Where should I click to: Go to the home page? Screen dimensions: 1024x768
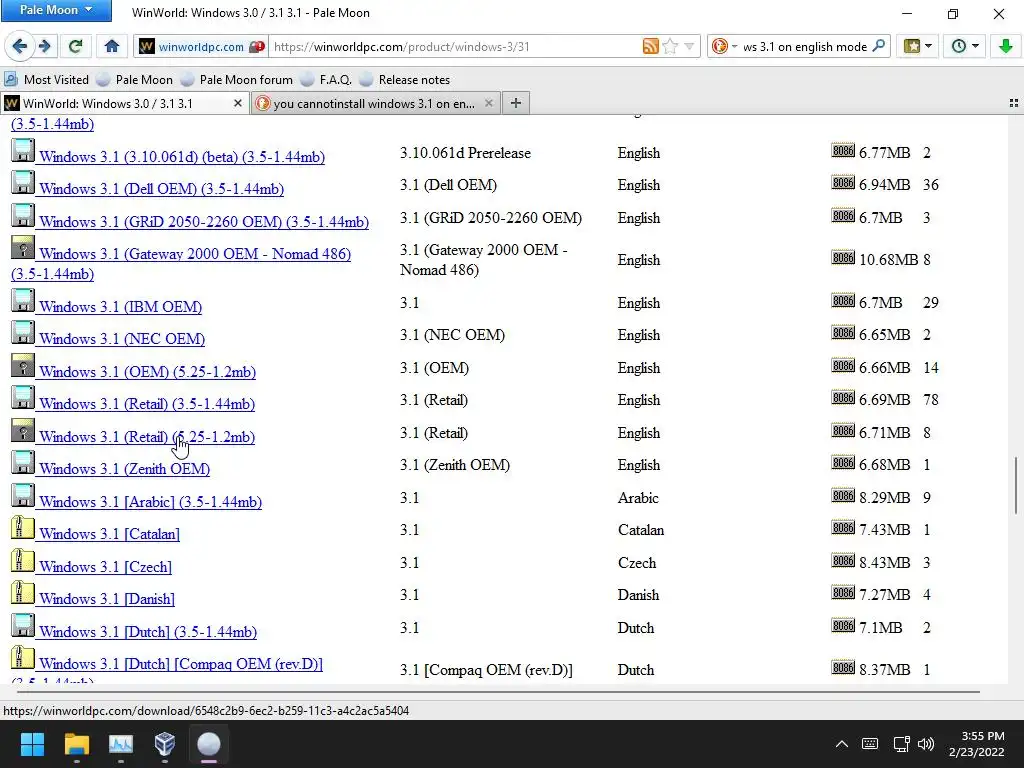pyautogui.click(x=112, y=46)
